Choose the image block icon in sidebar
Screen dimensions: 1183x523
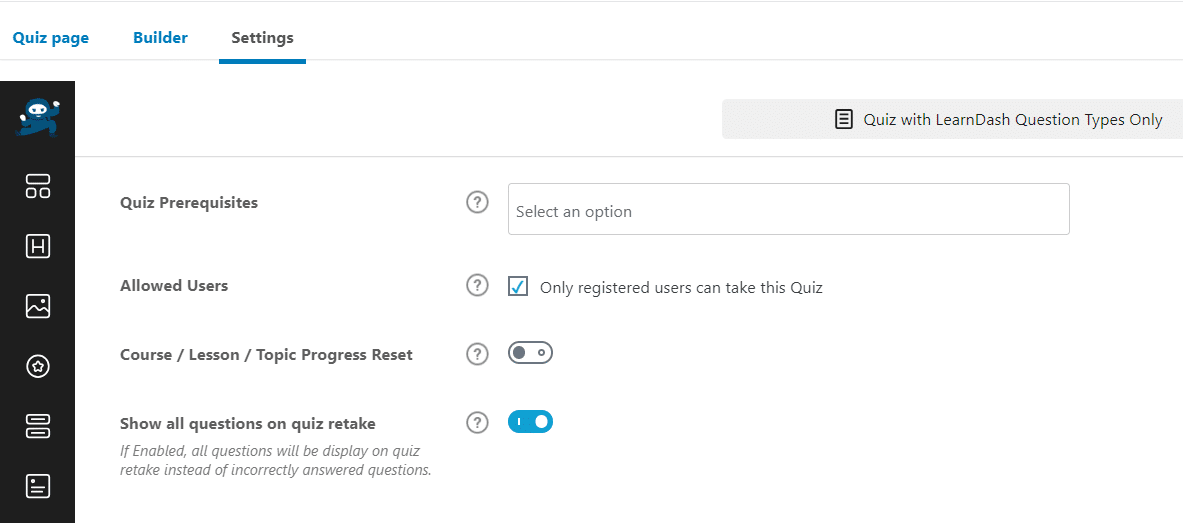tap(38, 306)
